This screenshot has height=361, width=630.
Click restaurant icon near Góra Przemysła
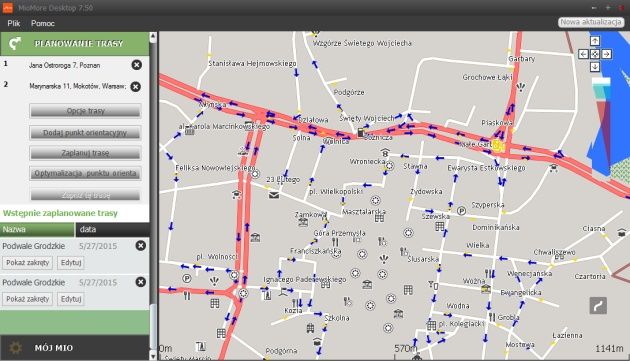(x=335, y=242)
